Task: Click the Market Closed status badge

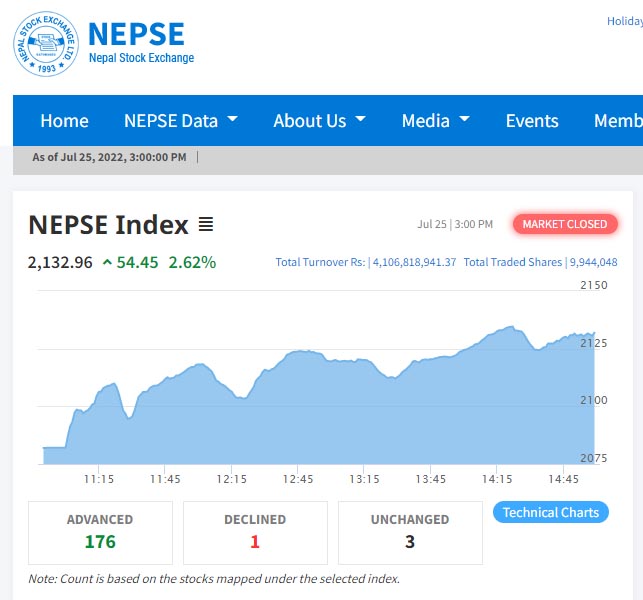Action: pyautogui.click(x=565, y=224)
